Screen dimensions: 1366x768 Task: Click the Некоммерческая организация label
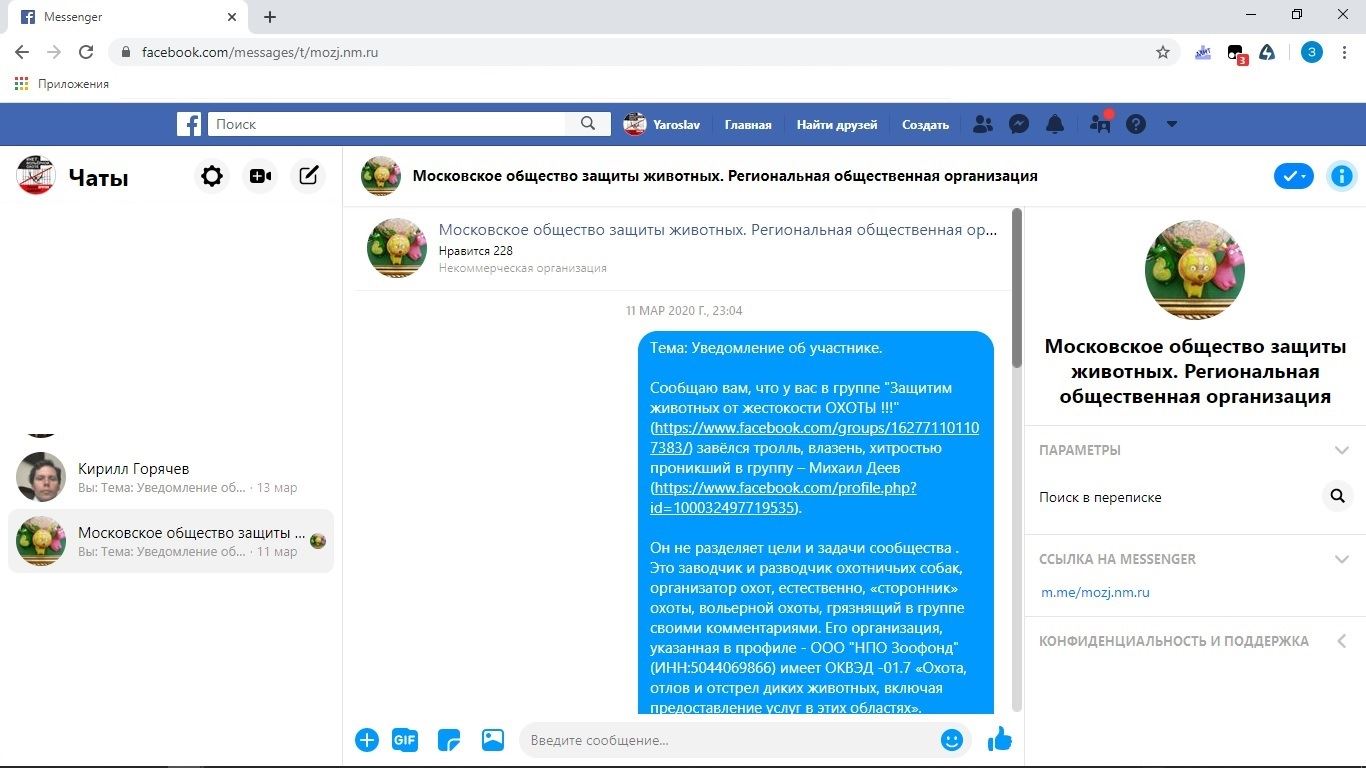[523, 268]
